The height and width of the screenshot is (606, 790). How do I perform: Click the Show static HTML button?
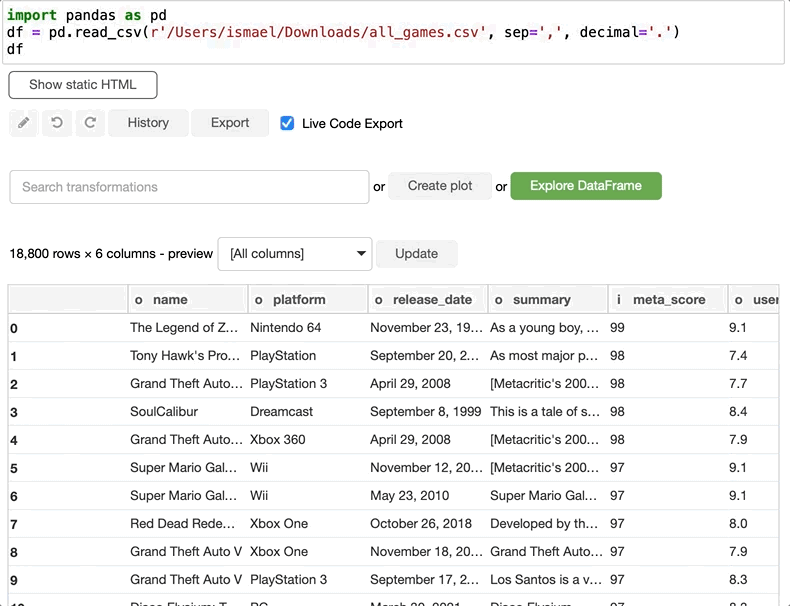[83, 85]
